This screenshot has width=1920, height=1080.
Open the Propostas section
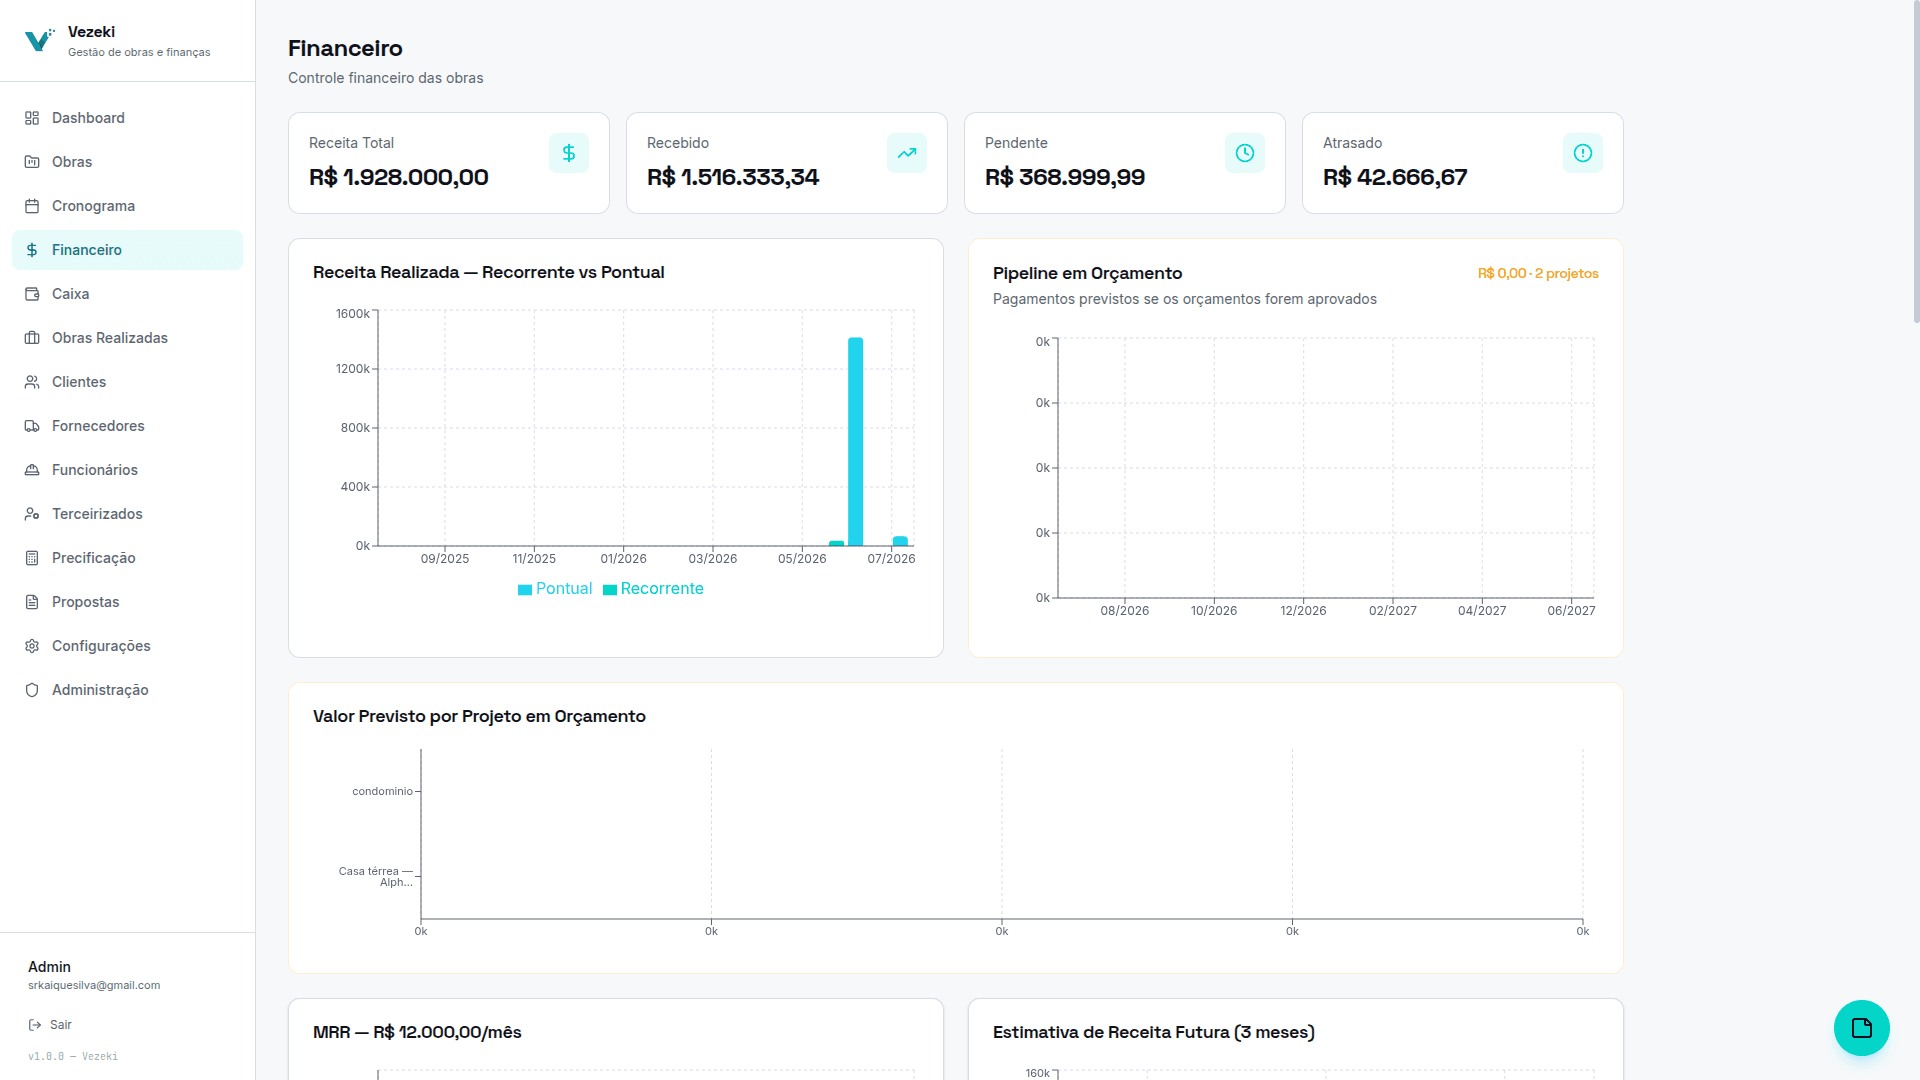(127, 602)
